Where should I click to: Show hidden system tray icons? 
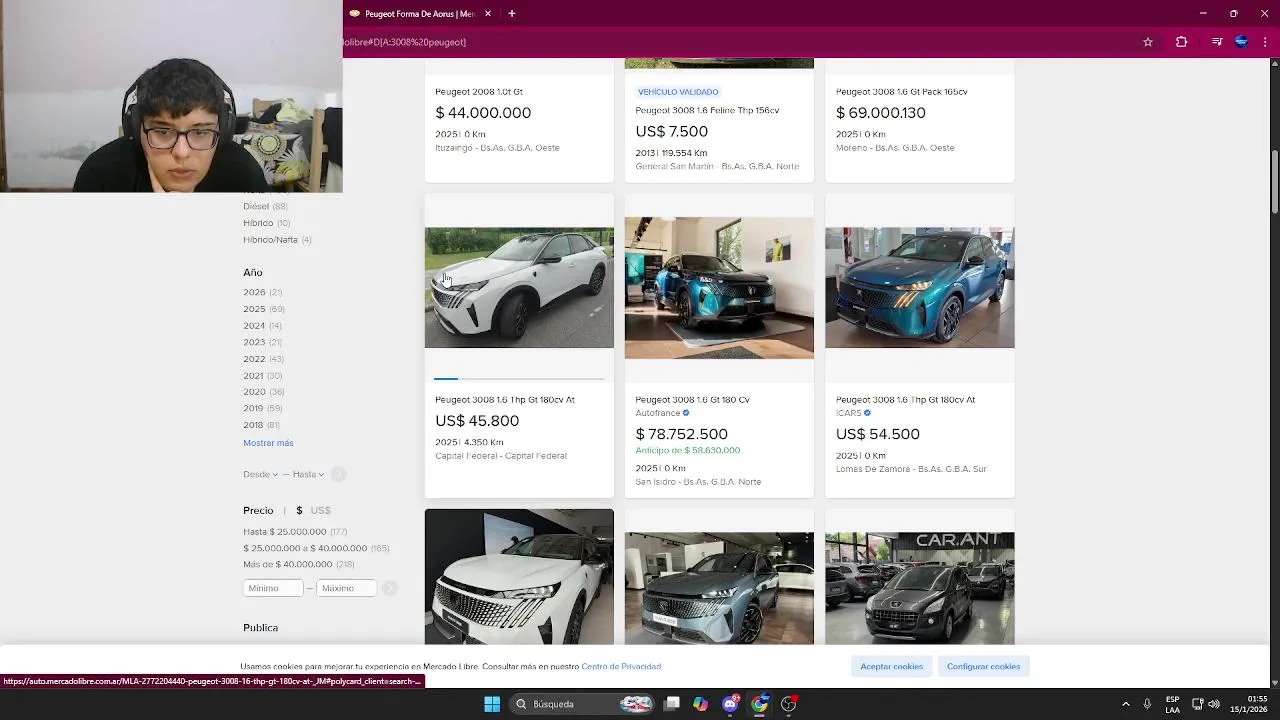coord(1125,704)
